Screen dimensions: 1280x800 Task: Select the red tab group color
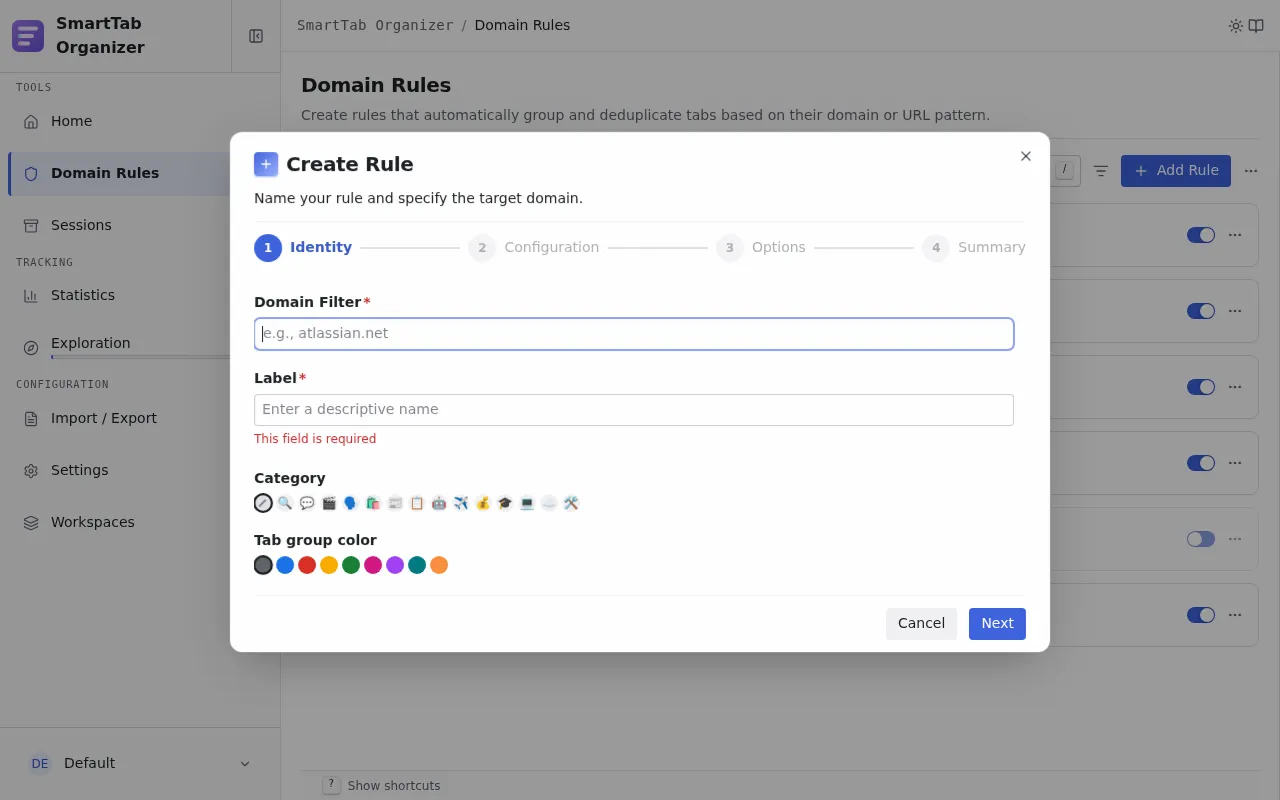coord(307,565)
